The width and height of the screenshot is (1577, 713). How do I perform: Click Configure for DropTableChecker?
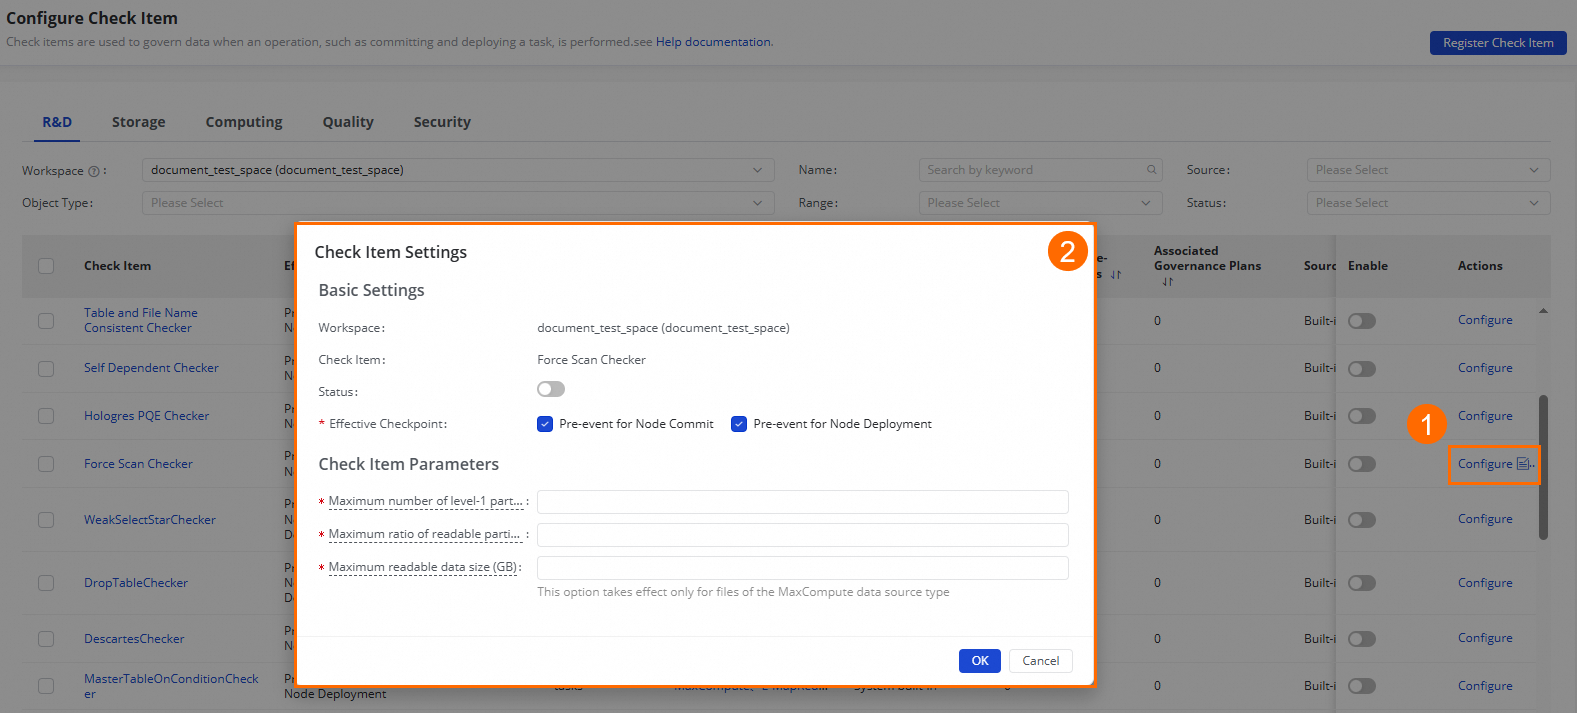click(1485, 583)
